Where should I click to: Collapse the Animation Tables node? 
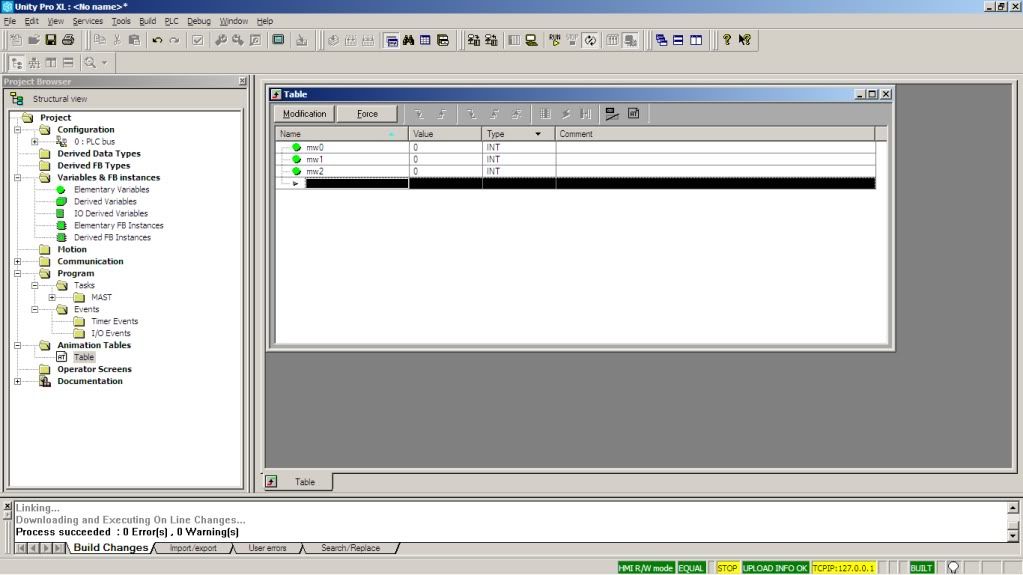[x=18, y=345]
